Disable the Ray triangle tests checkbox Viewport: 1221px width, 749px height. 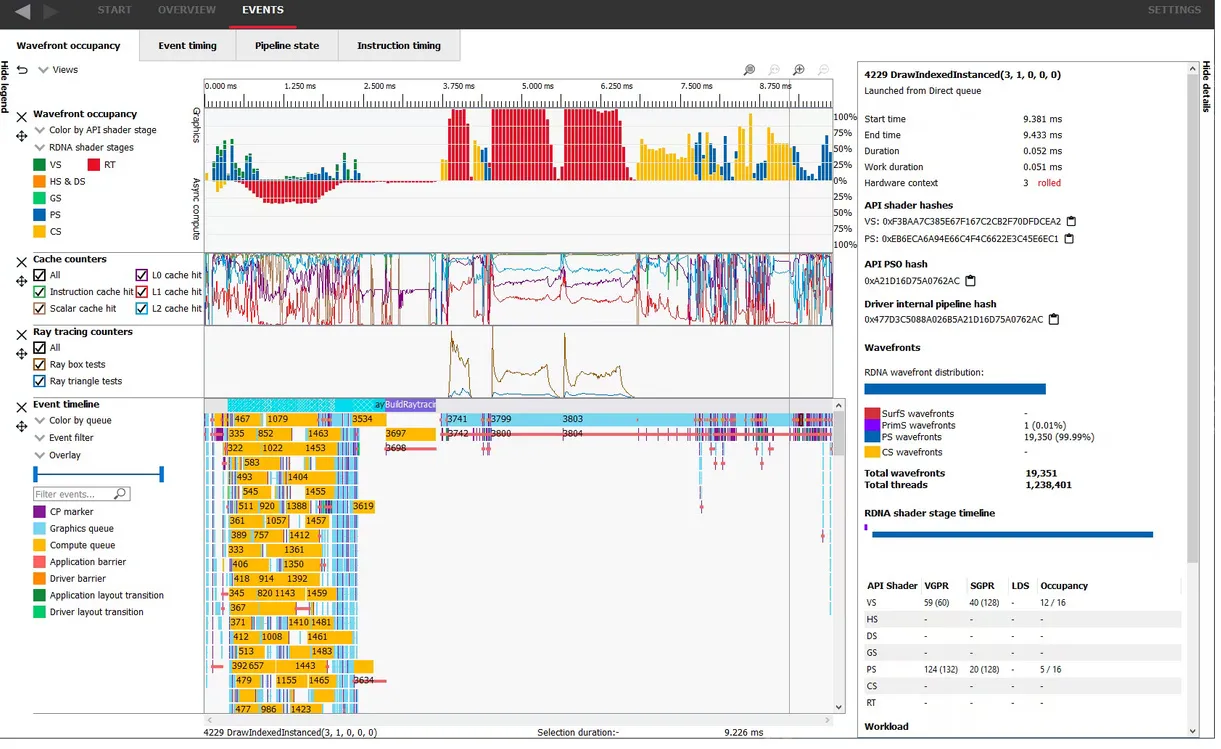pyautogui.click(x=40, y=381)
